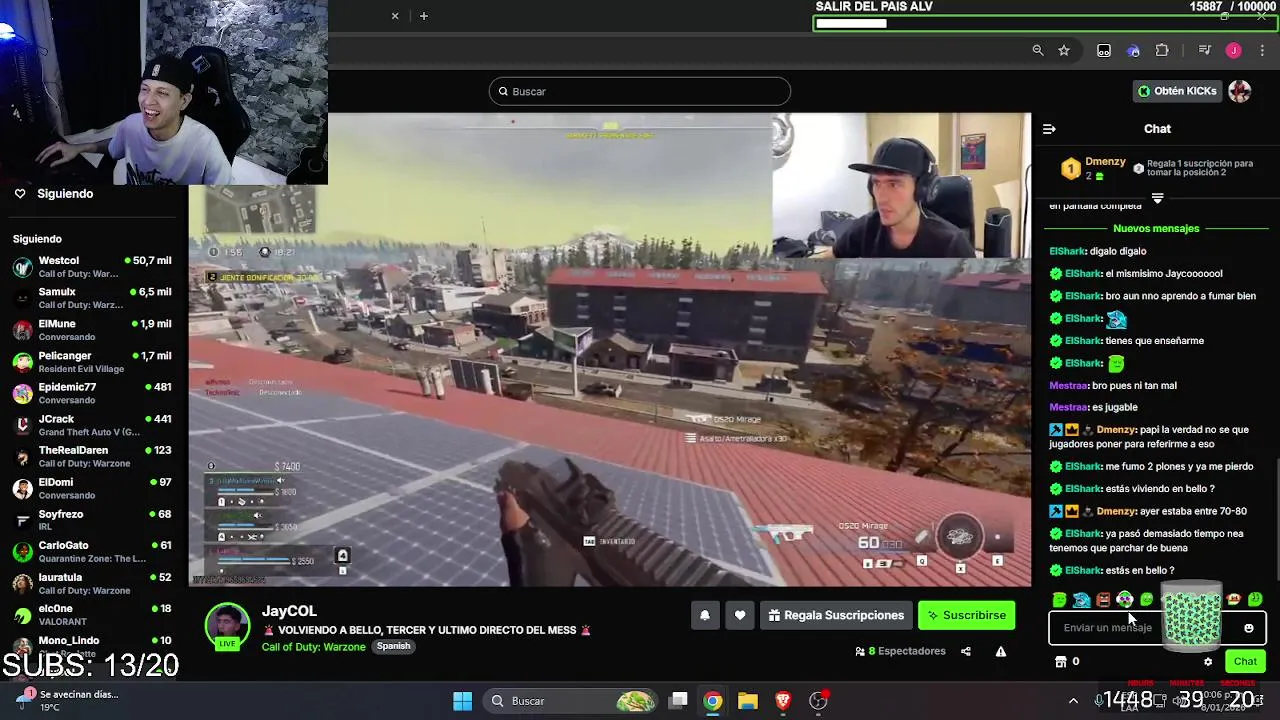
Task: Focus the Enviar un mensaje field
Action: [x=1158, y=628]
